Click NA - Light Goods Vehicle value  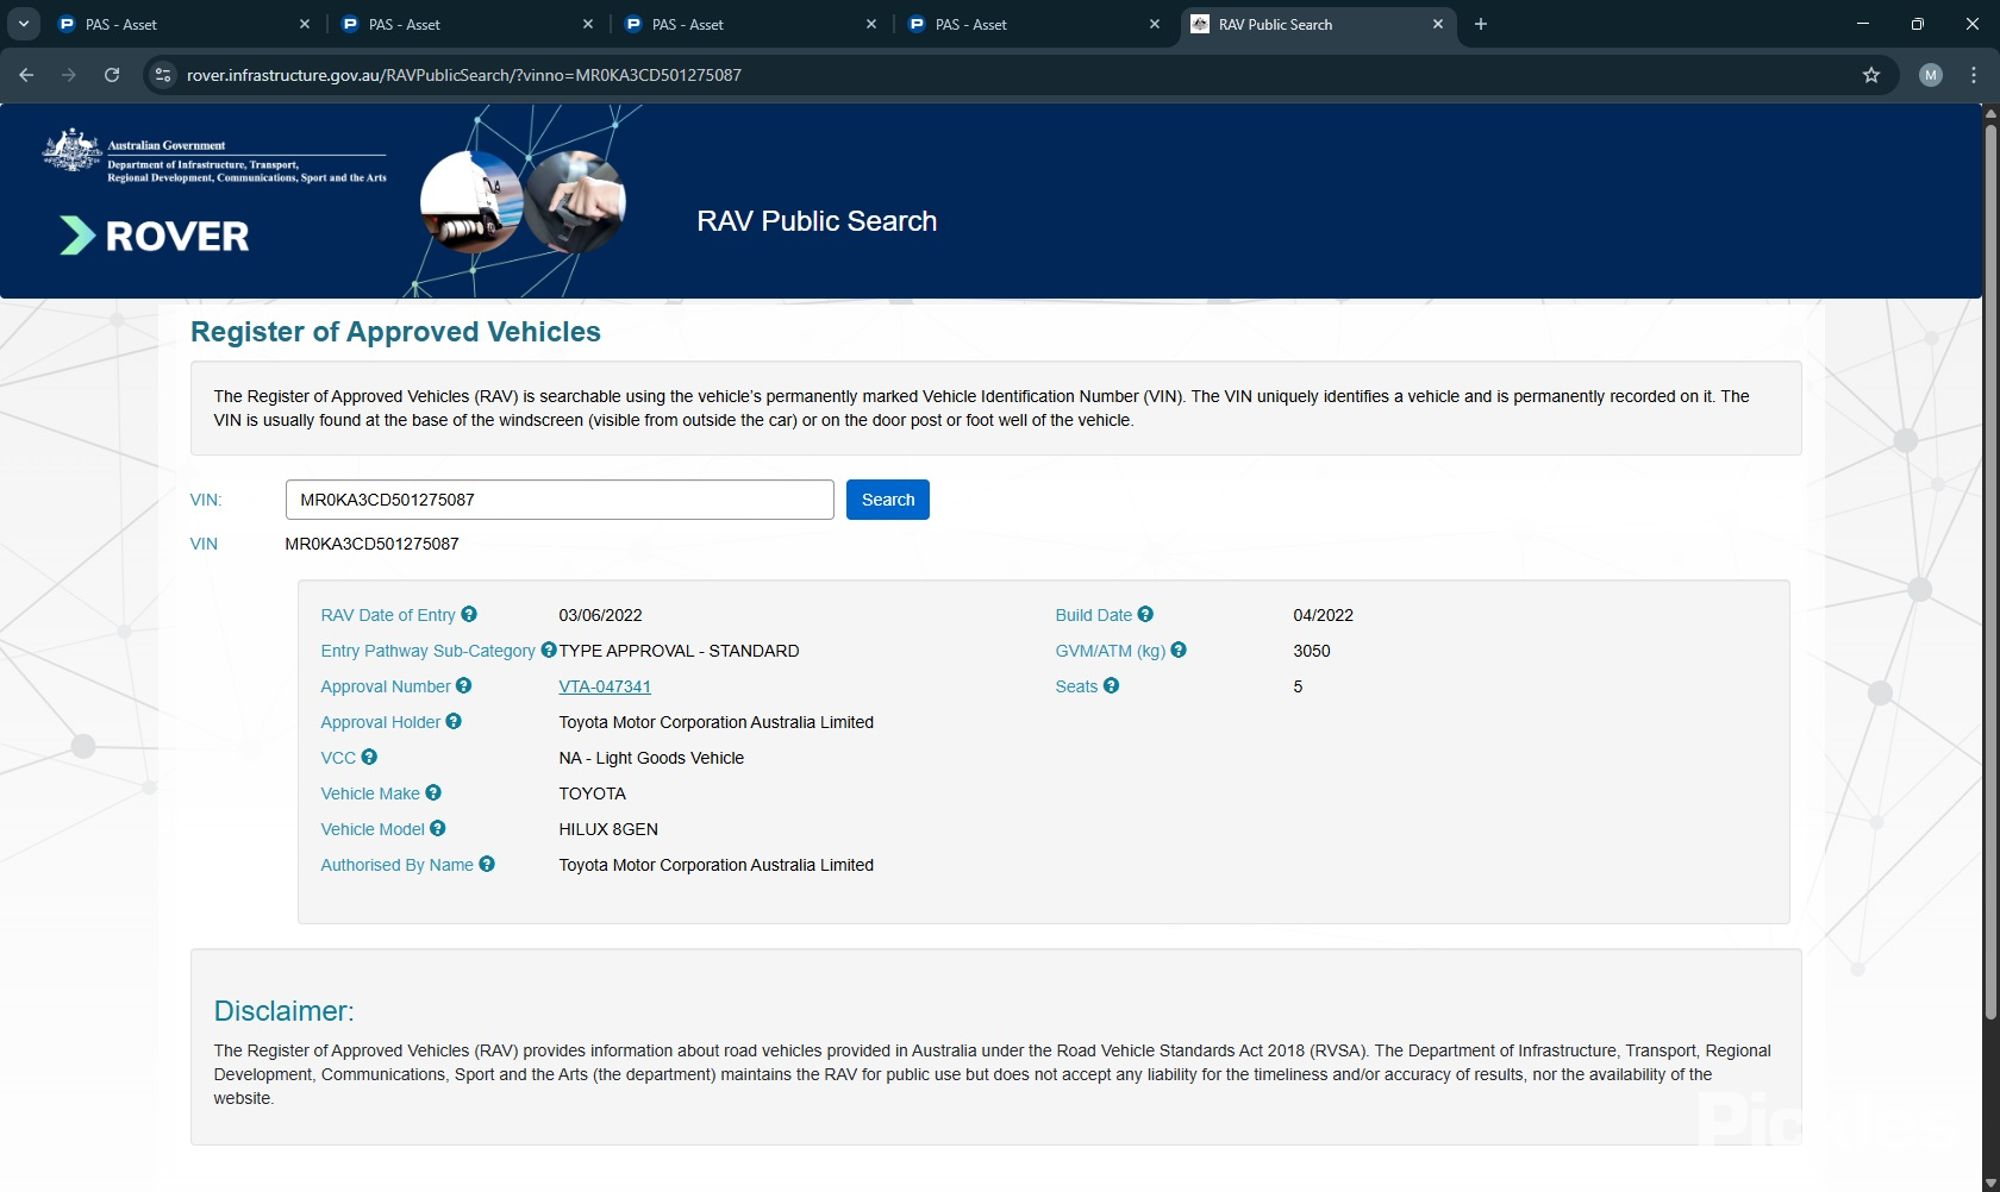point(651,758)
